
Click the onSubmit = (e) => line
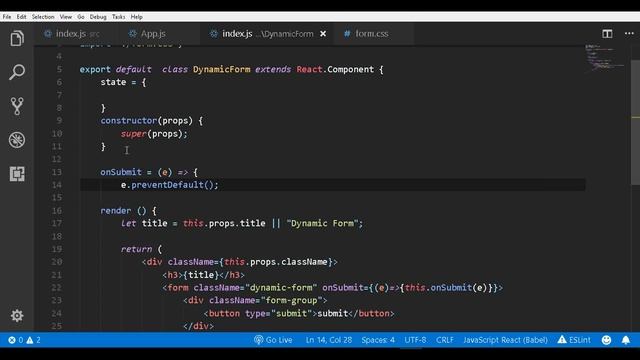(149, 172)
